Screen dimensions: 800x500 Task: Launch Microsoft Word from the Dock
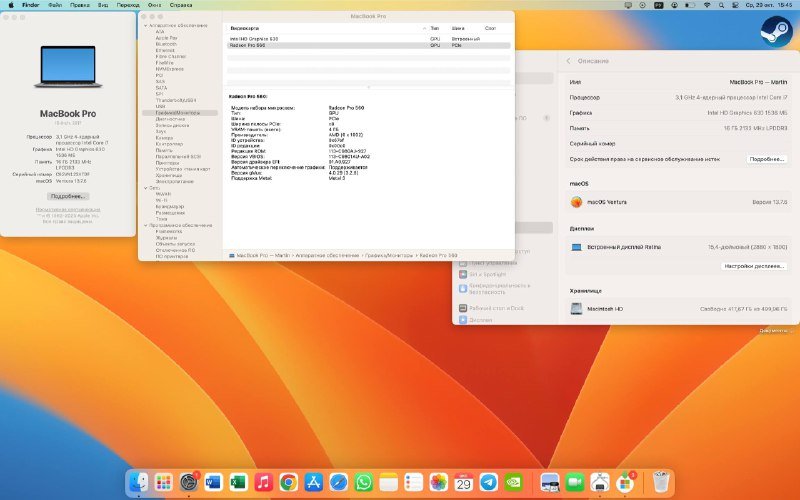pyautogui.click(x=213, y=482)
